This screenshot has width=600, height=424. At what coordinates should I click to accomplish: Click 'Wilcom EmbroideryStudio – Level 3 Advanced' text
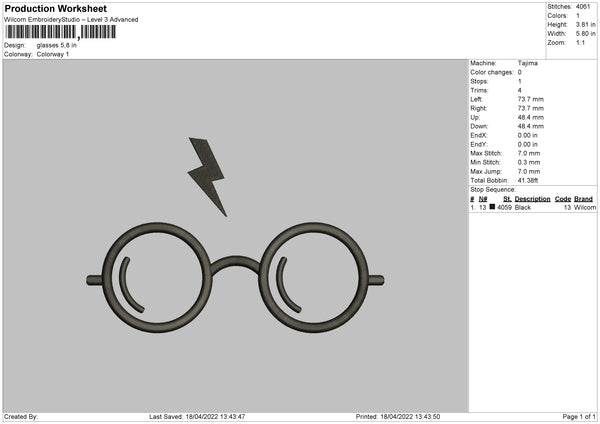click(x=71, y=20)
